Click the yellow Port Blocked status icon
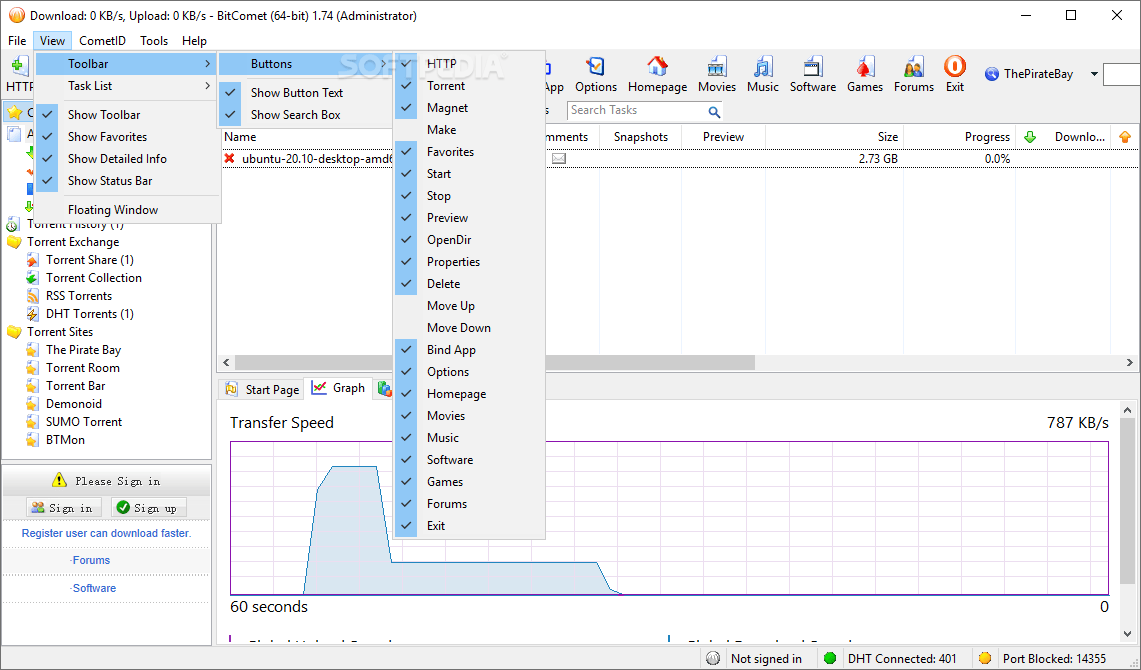The image size is (1141, 670). click(985, 658)
